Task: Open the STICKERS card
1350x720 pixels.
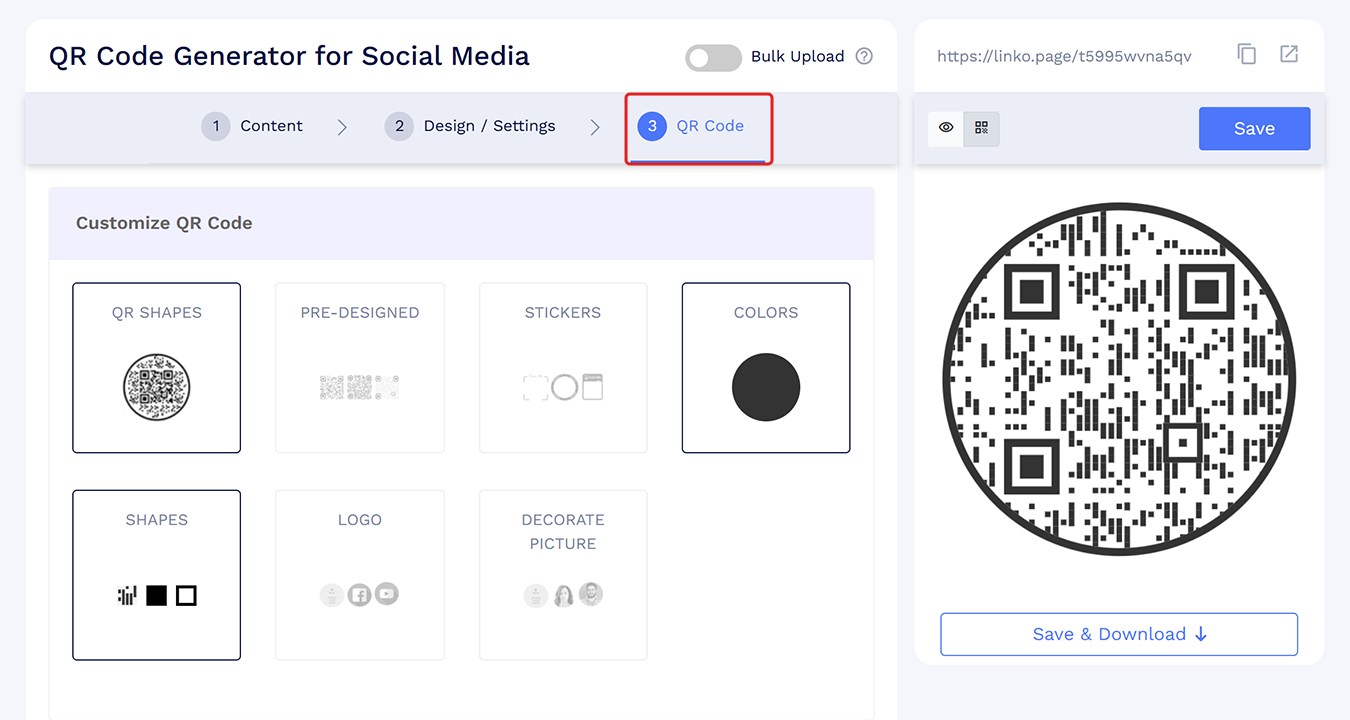Action: click(563, 368)
